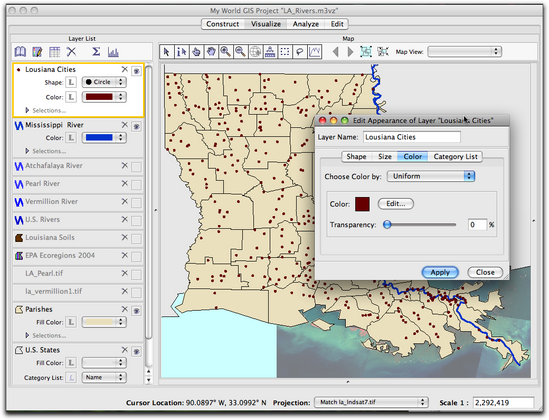Click the sigma summary statistics icon
Viewport: 549px width, 420px height.
coord(96,52)
